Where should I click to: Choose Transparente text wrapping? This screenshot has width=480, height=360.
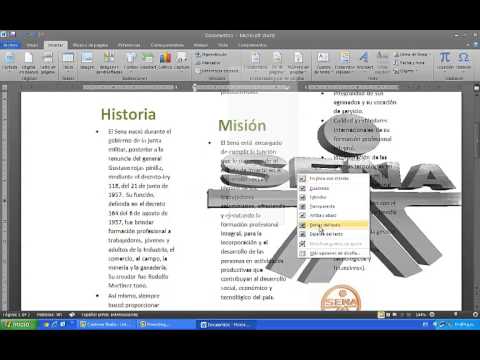point(333,206)
